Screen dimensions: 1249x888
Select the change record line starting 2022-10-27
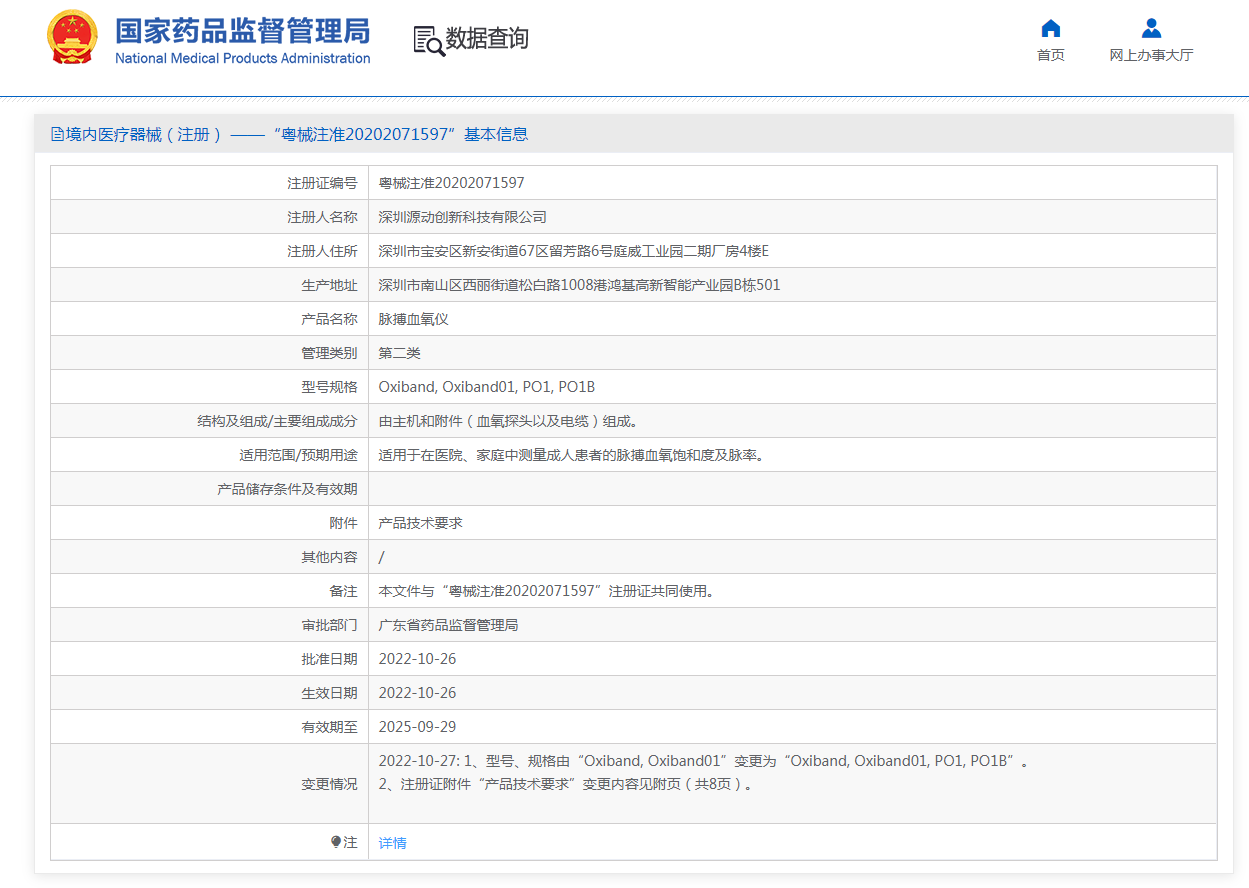coord(704,761)
